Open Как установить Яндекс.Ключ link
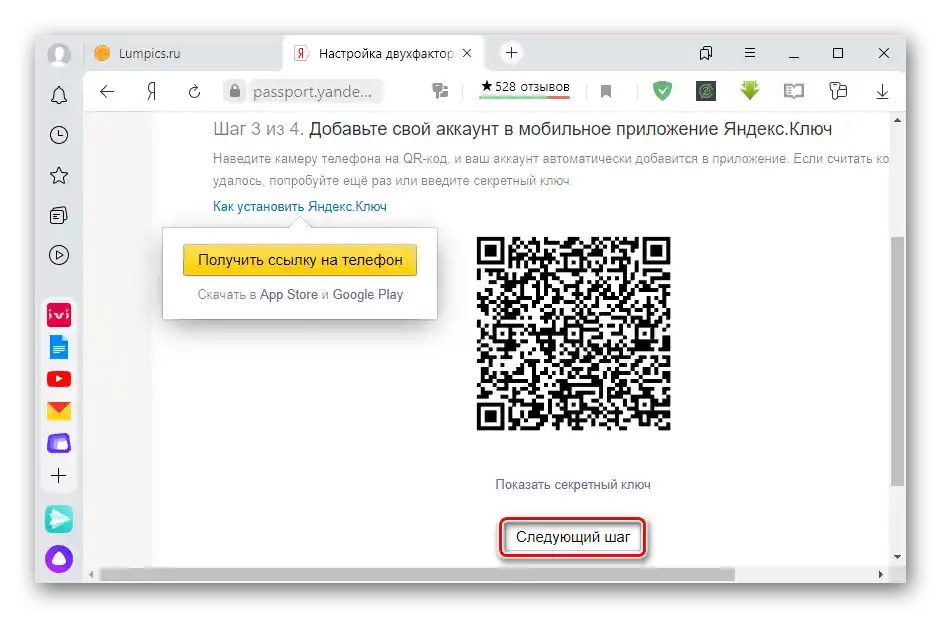Screen dimensions: 941x618 [299, 206]
